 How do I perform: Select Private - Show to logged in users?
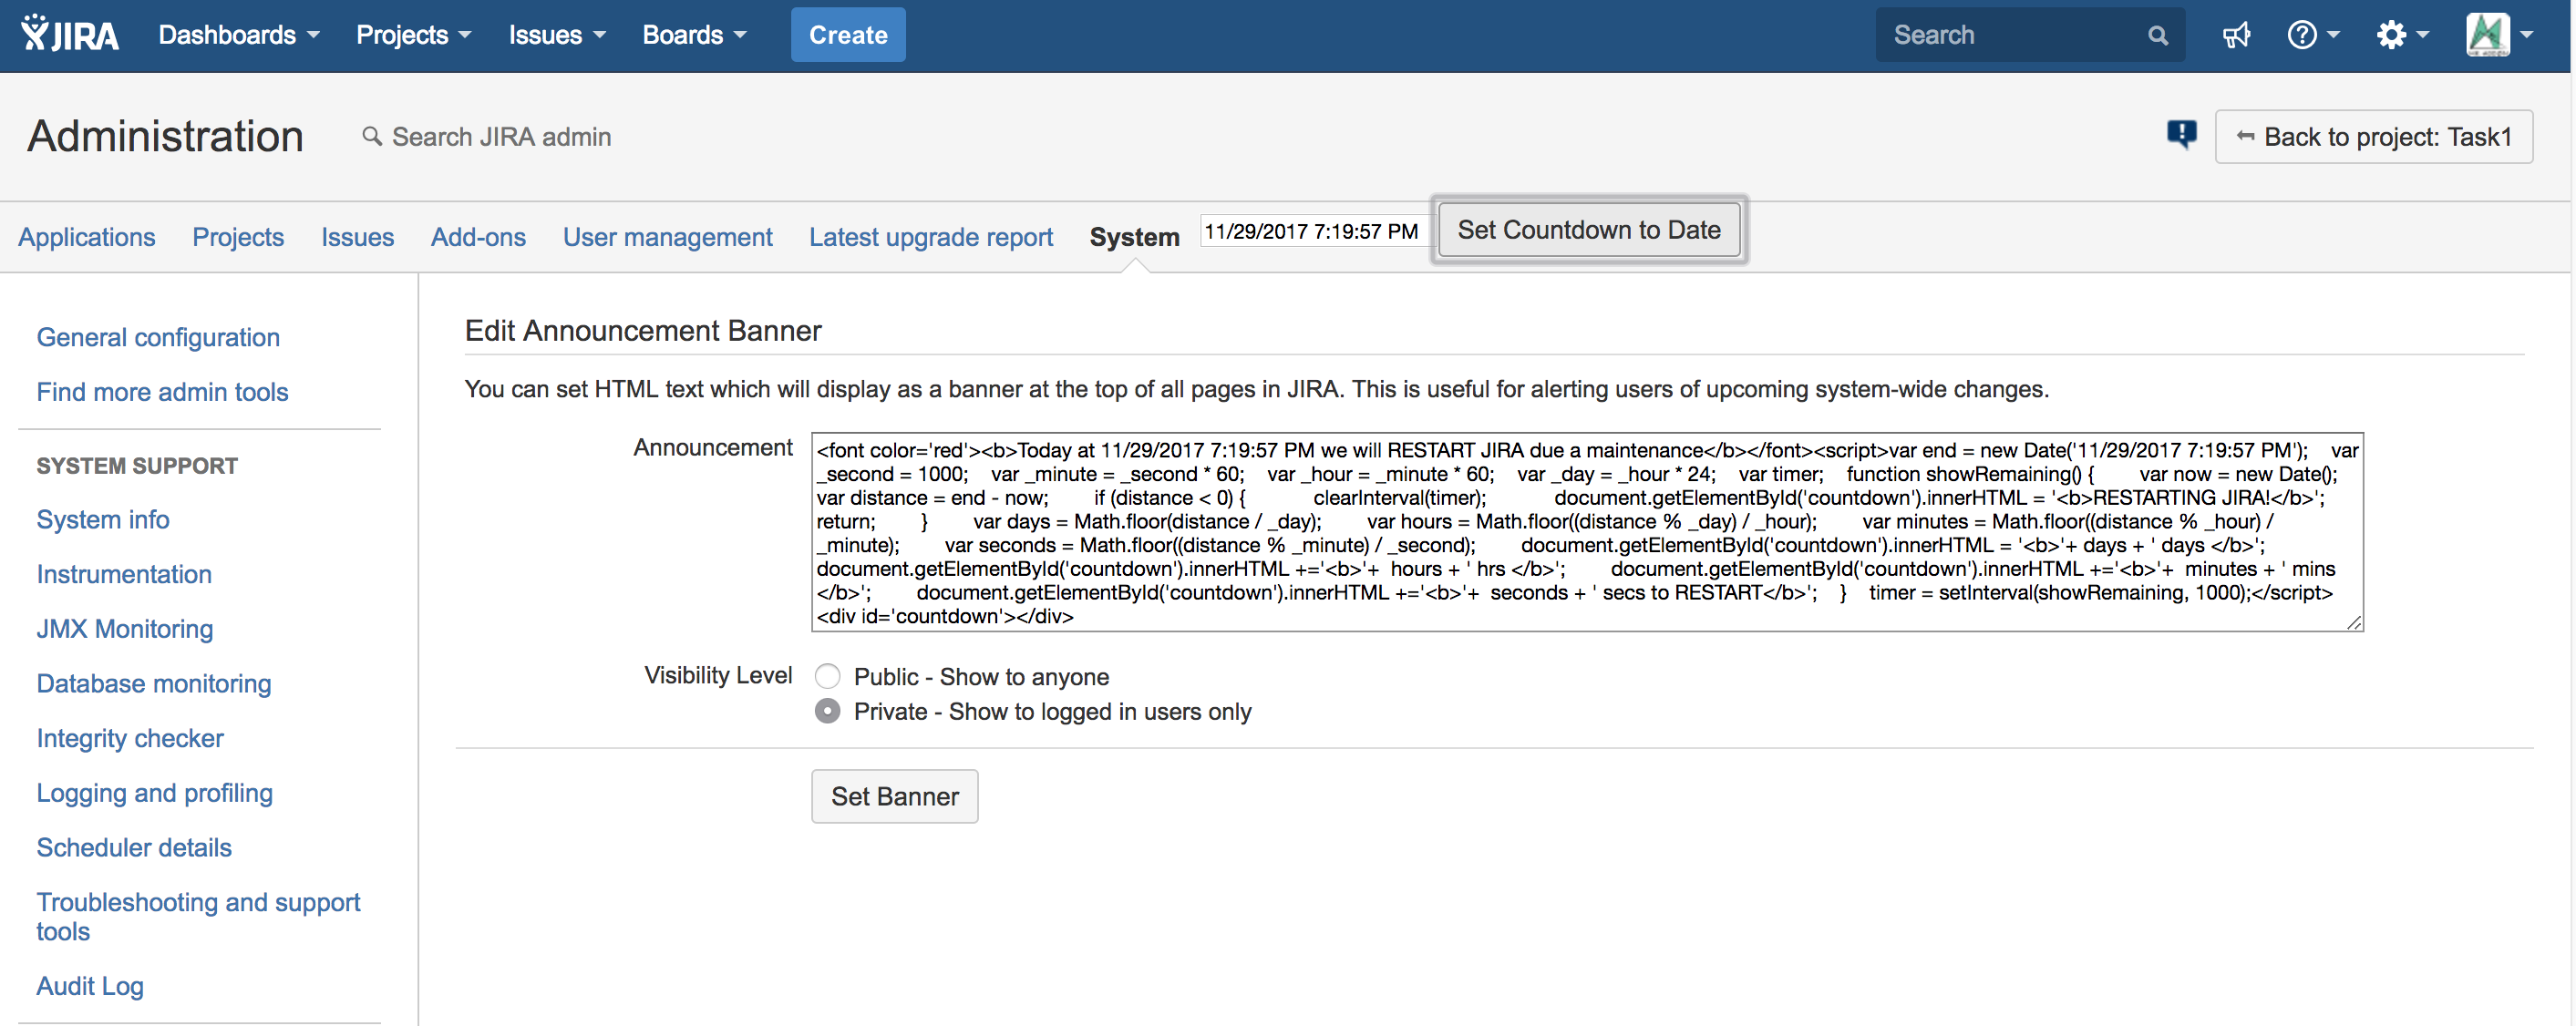827,712
